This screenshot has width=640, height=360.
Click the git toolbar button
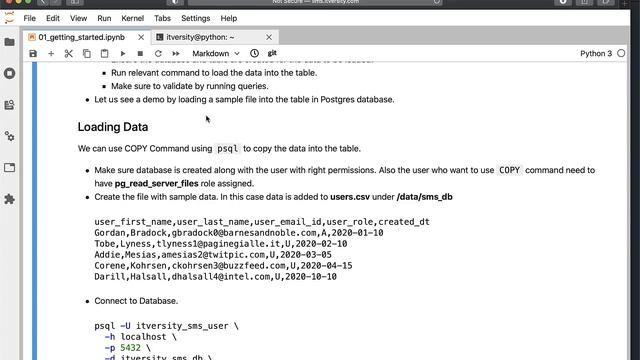pos(272,53)
